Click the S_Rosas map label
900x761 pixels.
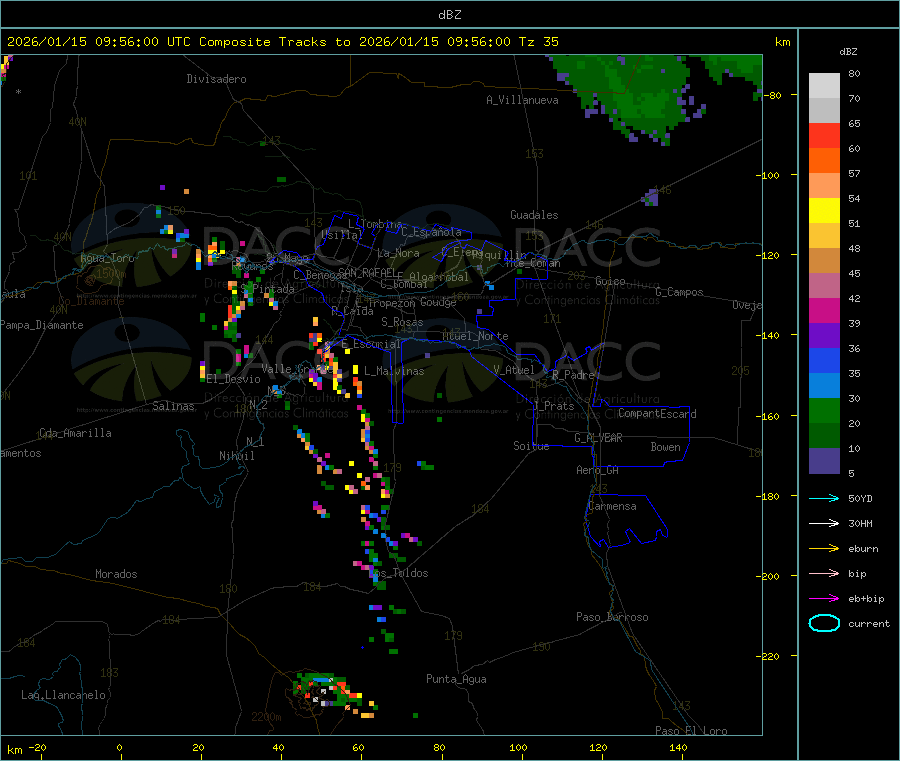pyautogui.click(x=402, y=322)
